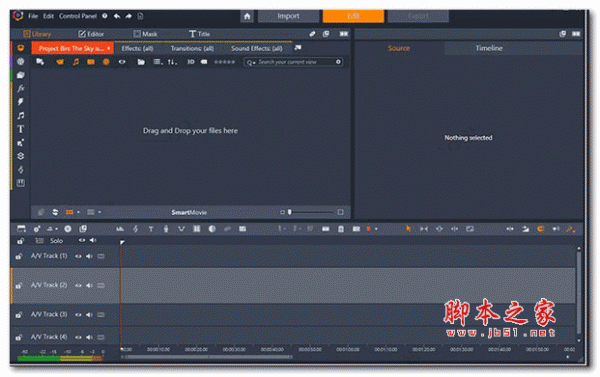Open the Project Bins icon in the library sidebar

(21, 48)
